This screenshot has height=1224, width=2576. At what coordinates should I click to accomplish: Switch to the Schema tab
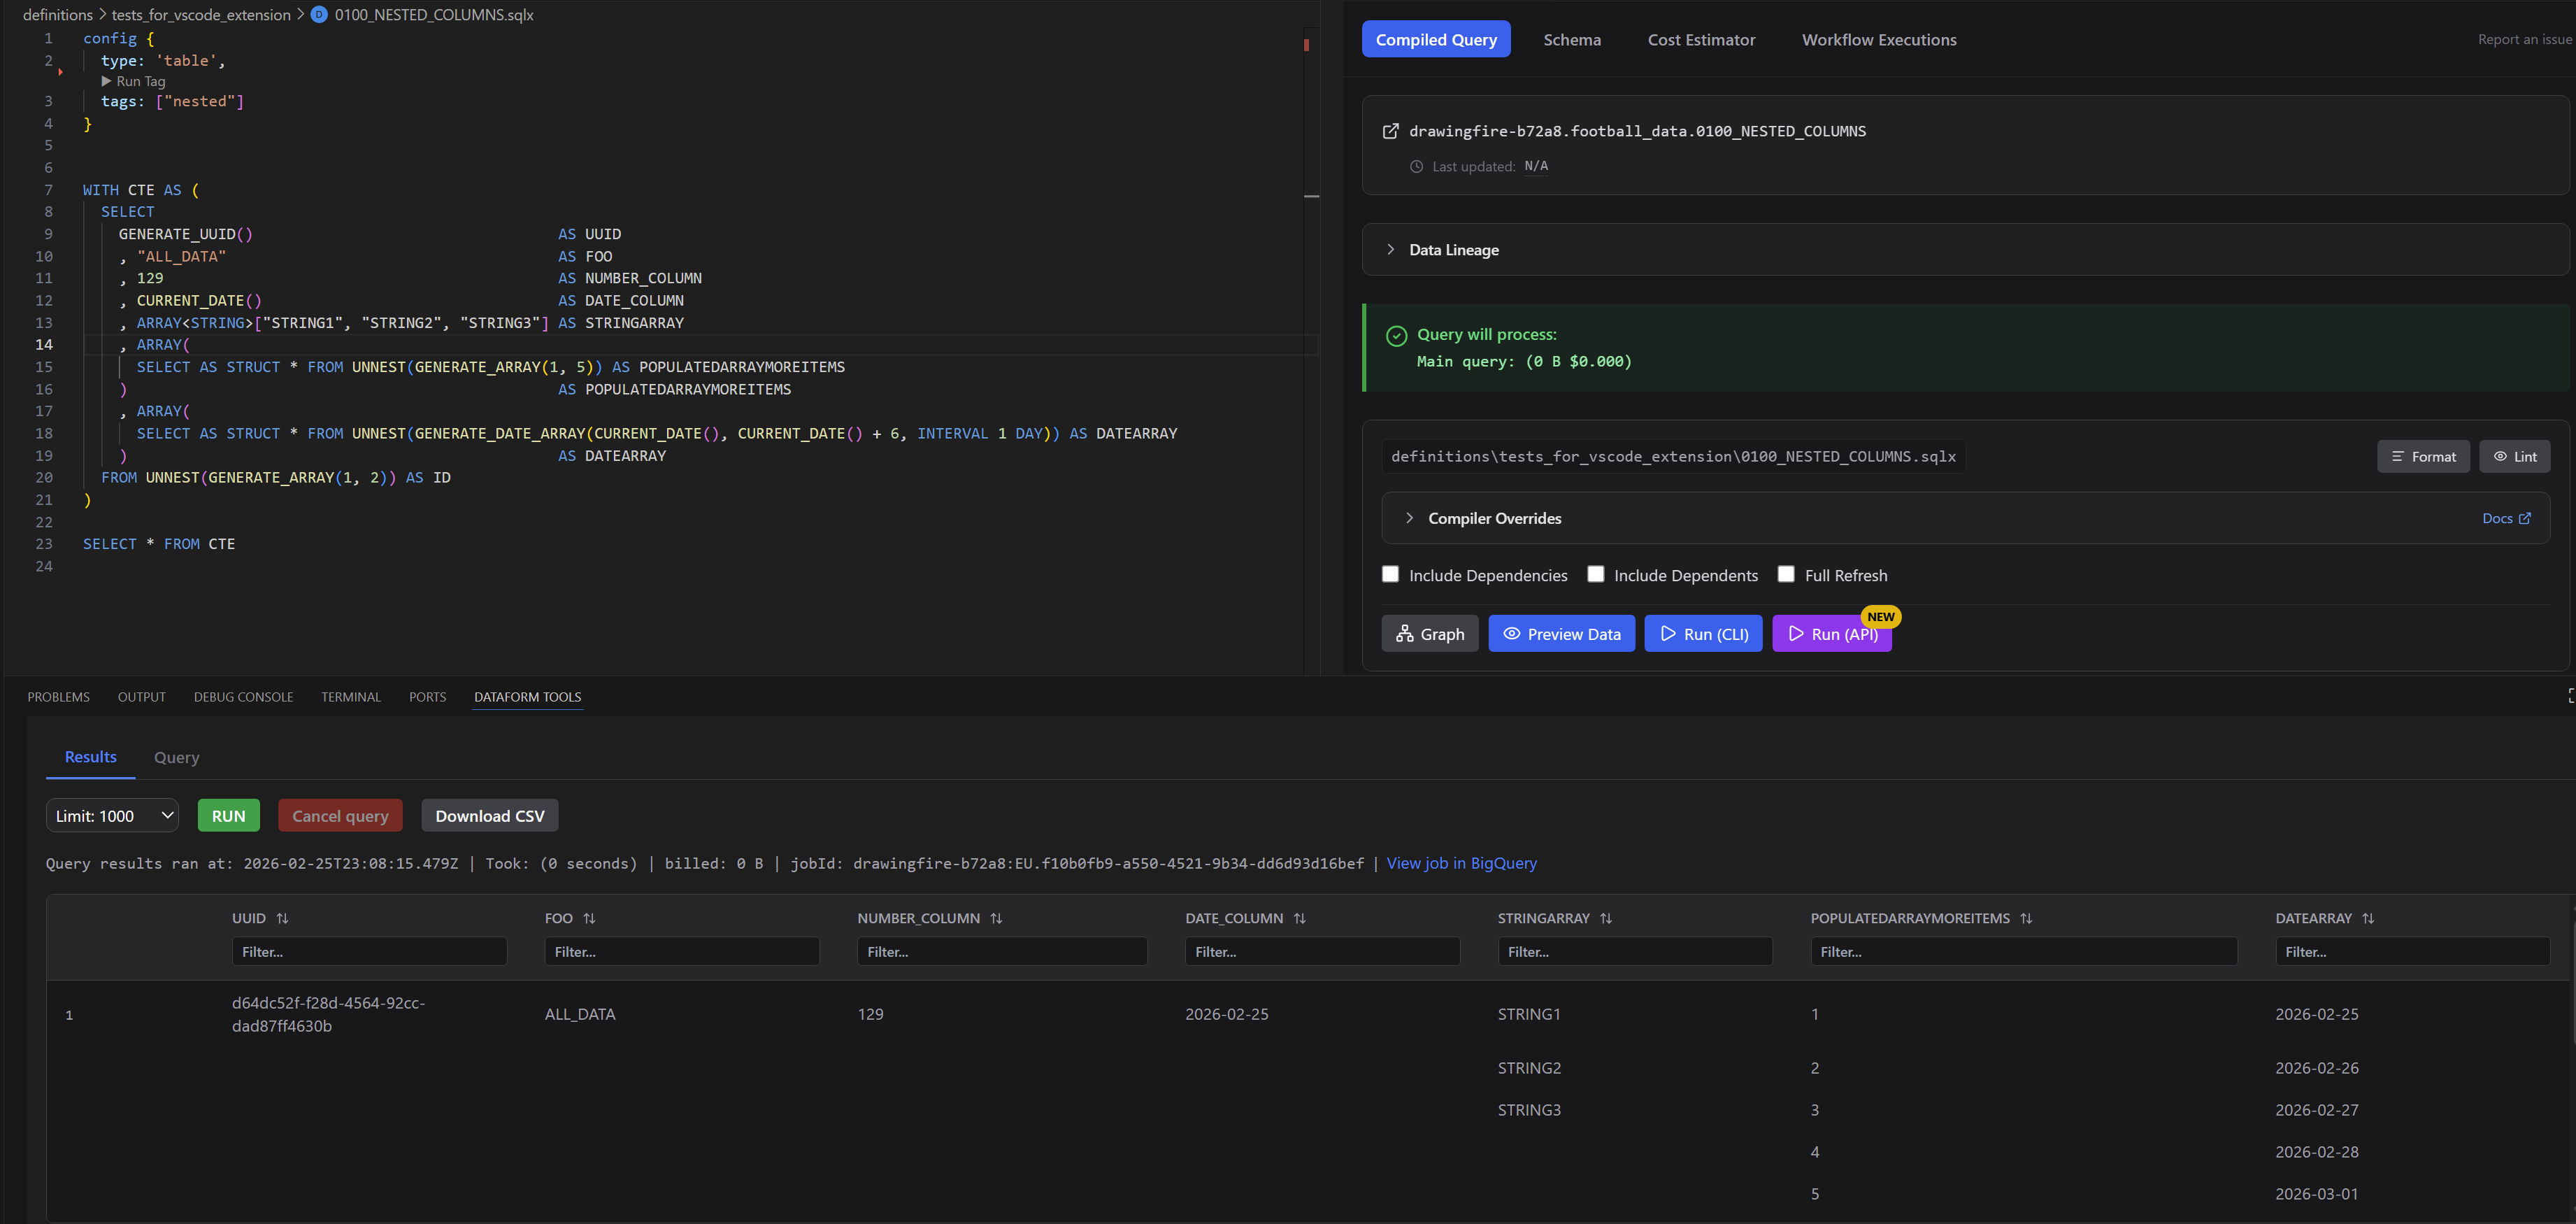[x=1572, y=39]
